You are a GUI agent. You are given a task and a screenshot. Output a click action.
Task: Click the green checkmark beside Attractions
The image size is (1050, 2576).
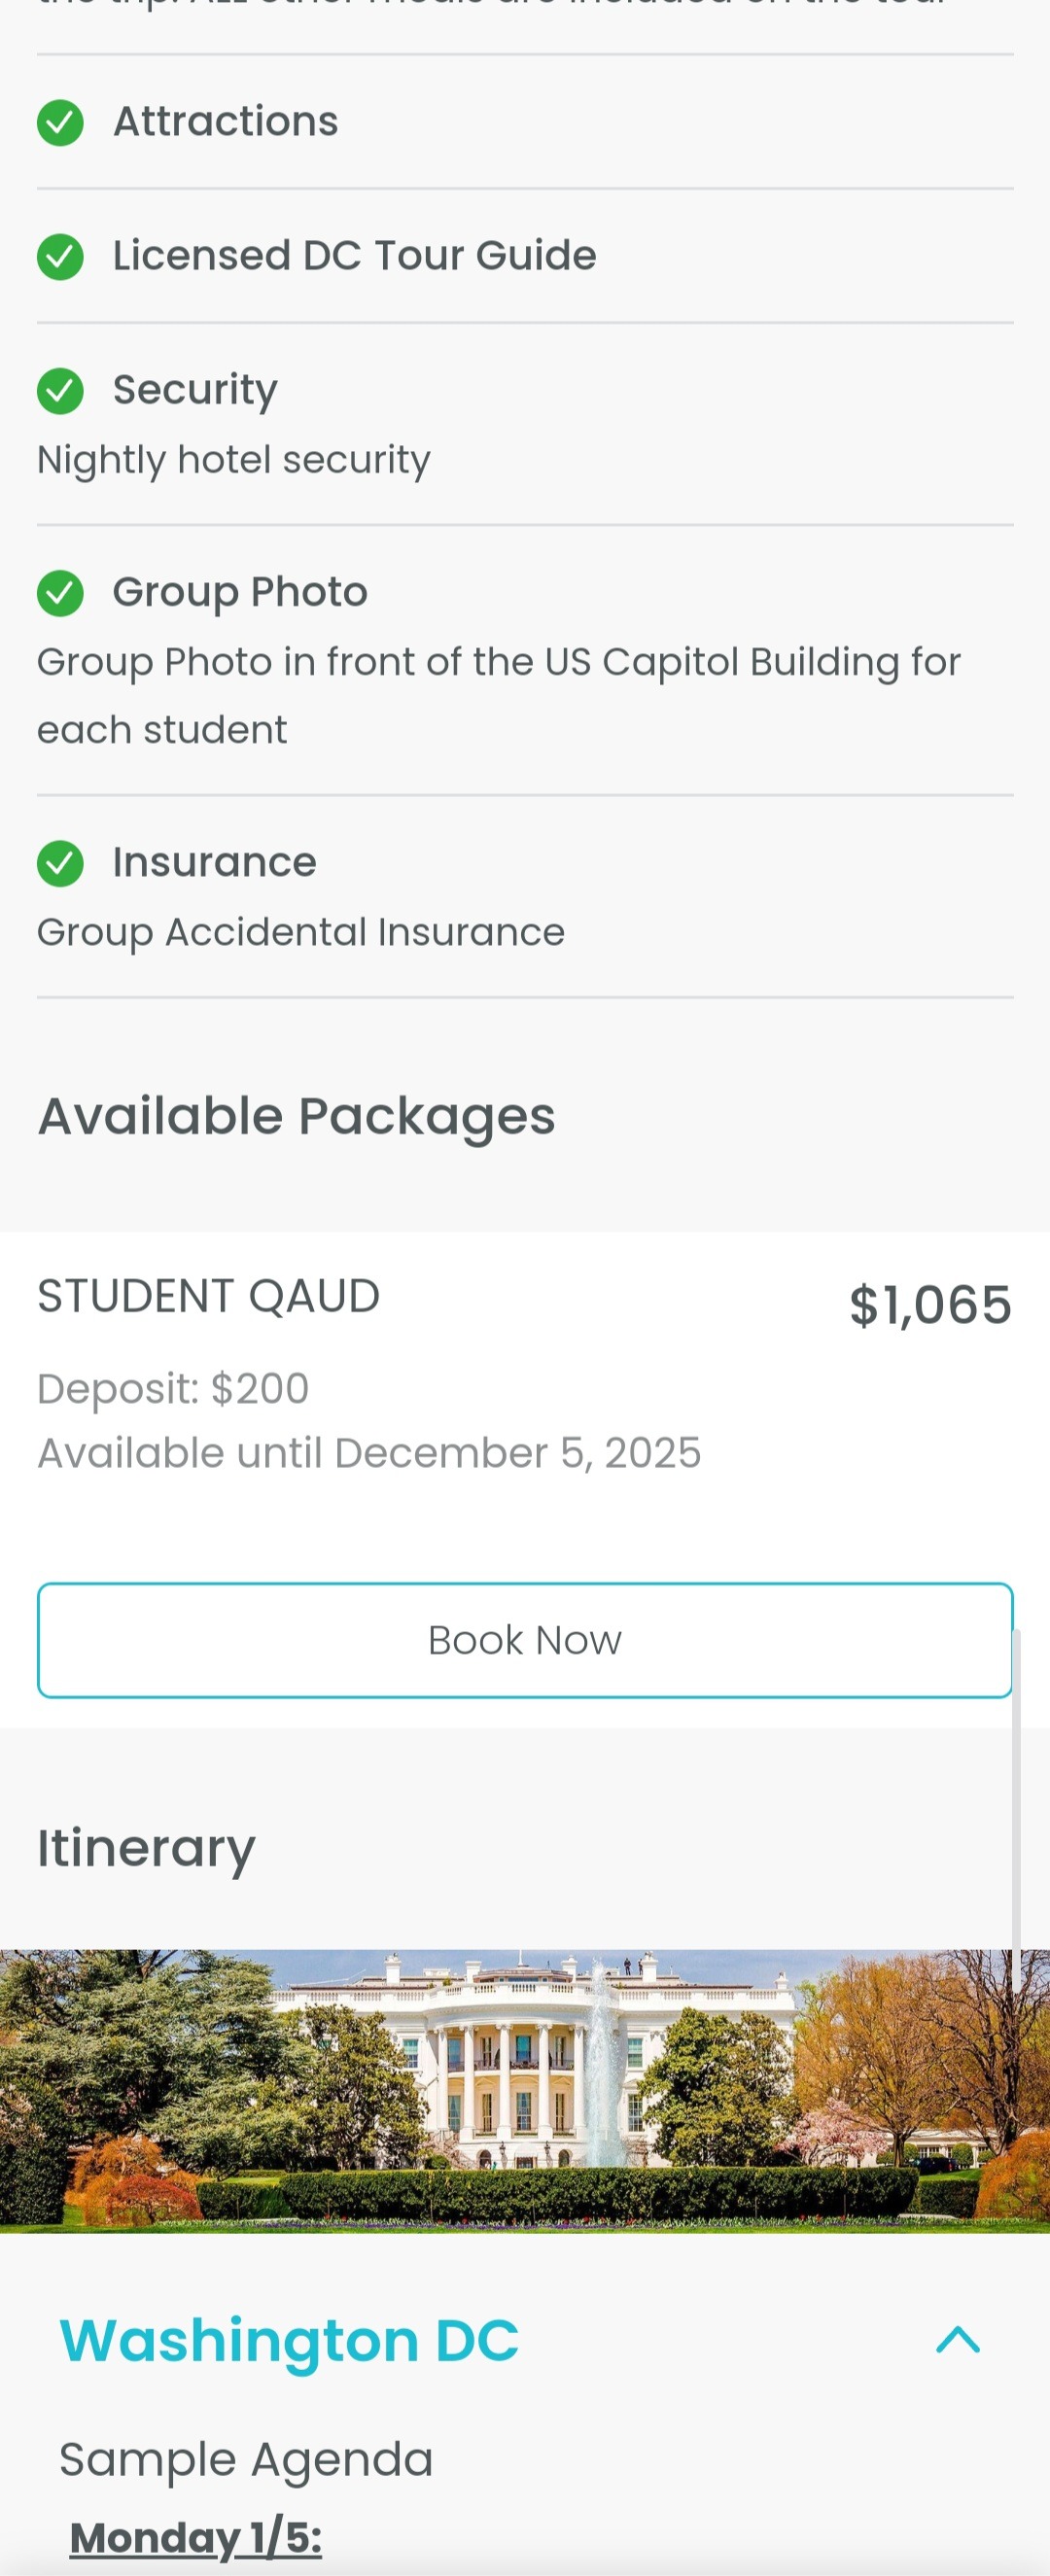(60, 123)
